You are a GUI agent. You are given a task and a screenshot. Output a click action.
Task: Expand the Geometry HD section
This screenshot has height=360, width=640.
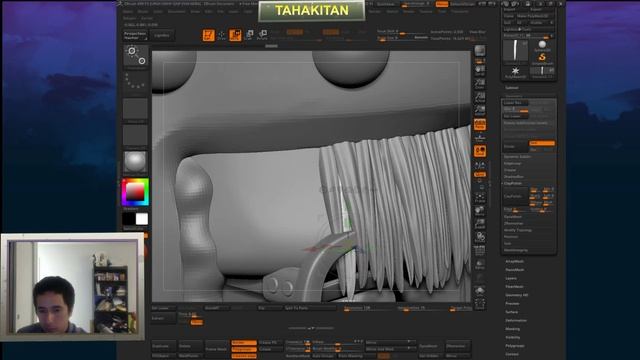coord(516,295)
